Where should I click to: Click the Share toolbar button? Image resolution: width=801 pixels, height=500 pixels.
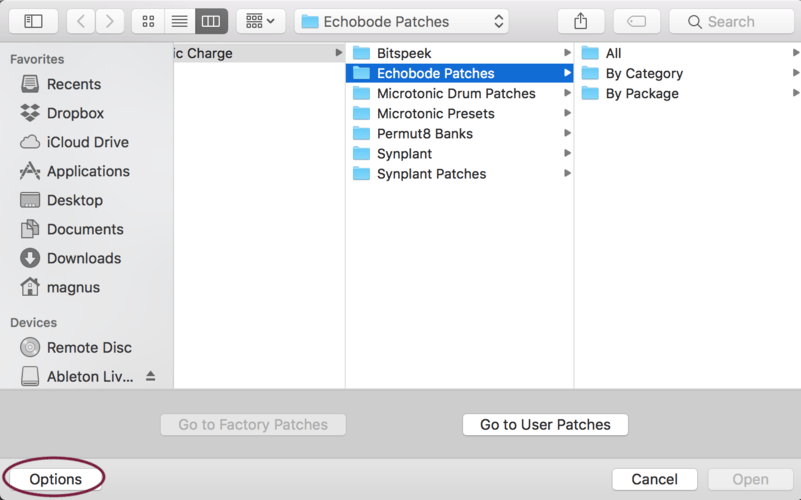pos(581,21)
